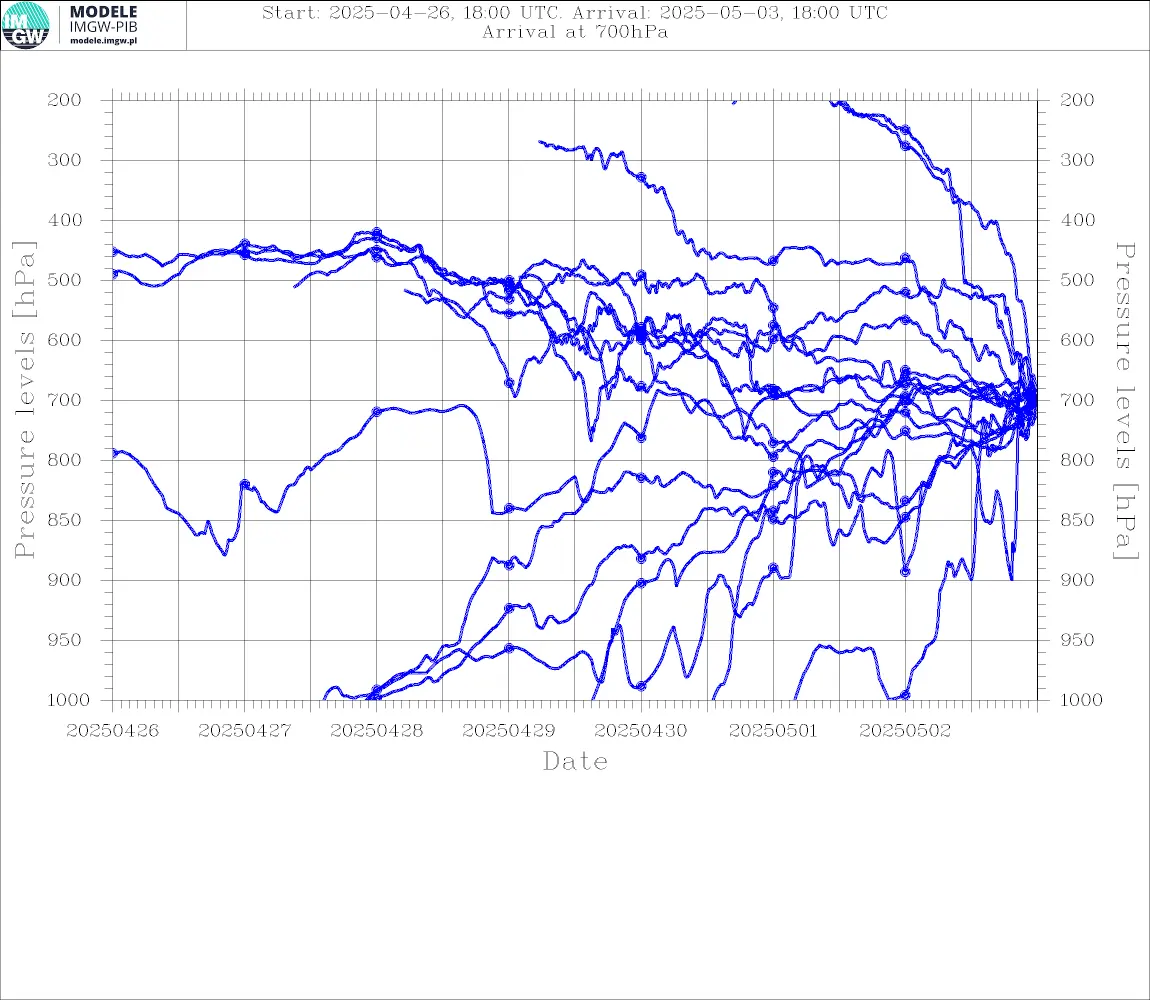The image size is (1150, 1000).
Task: Click the right axis 600 label
Action: pos(1077,340)
